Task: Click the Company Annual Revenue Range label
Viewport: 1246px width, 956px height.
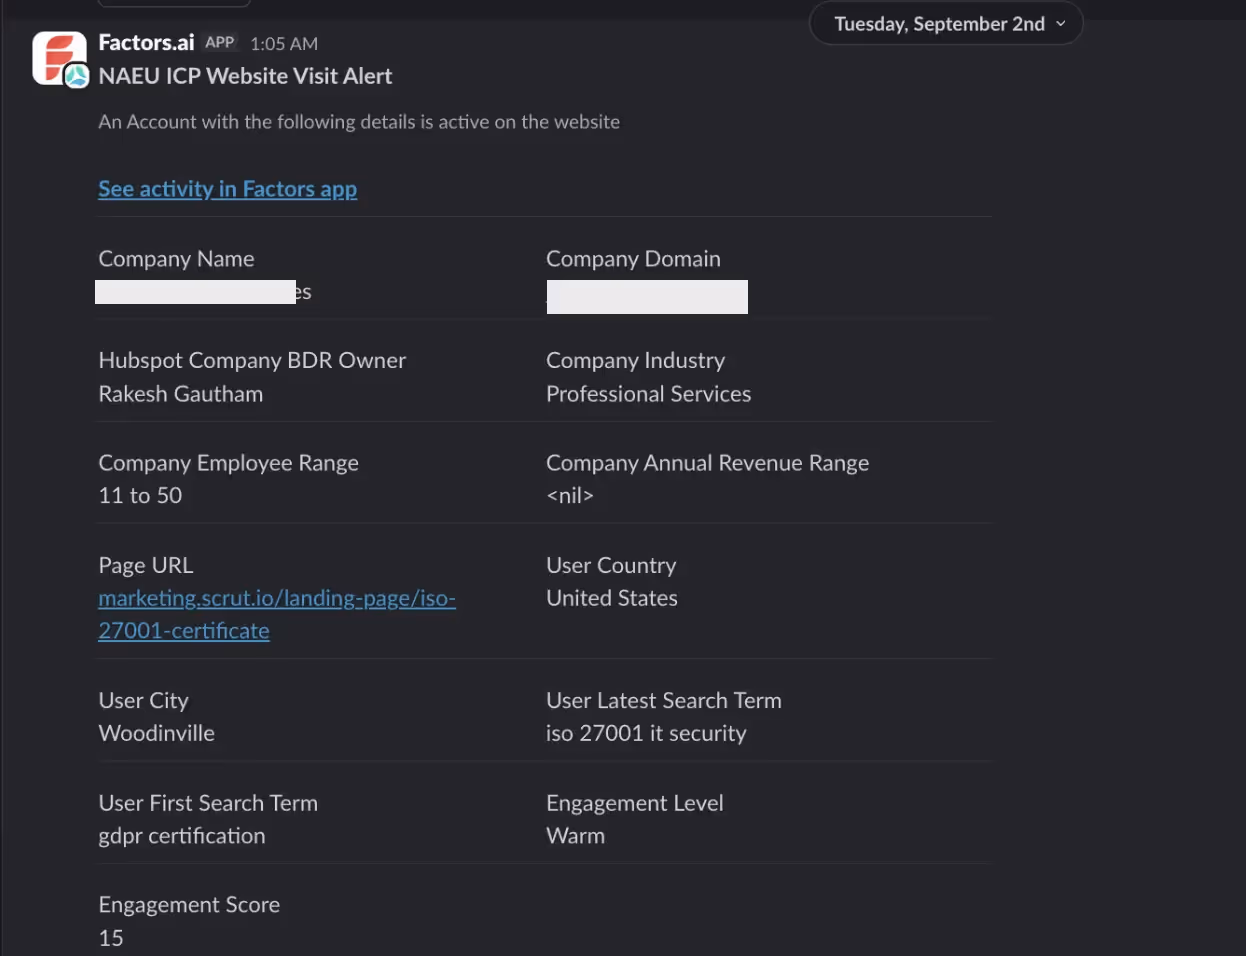Action: click(707, 463)
